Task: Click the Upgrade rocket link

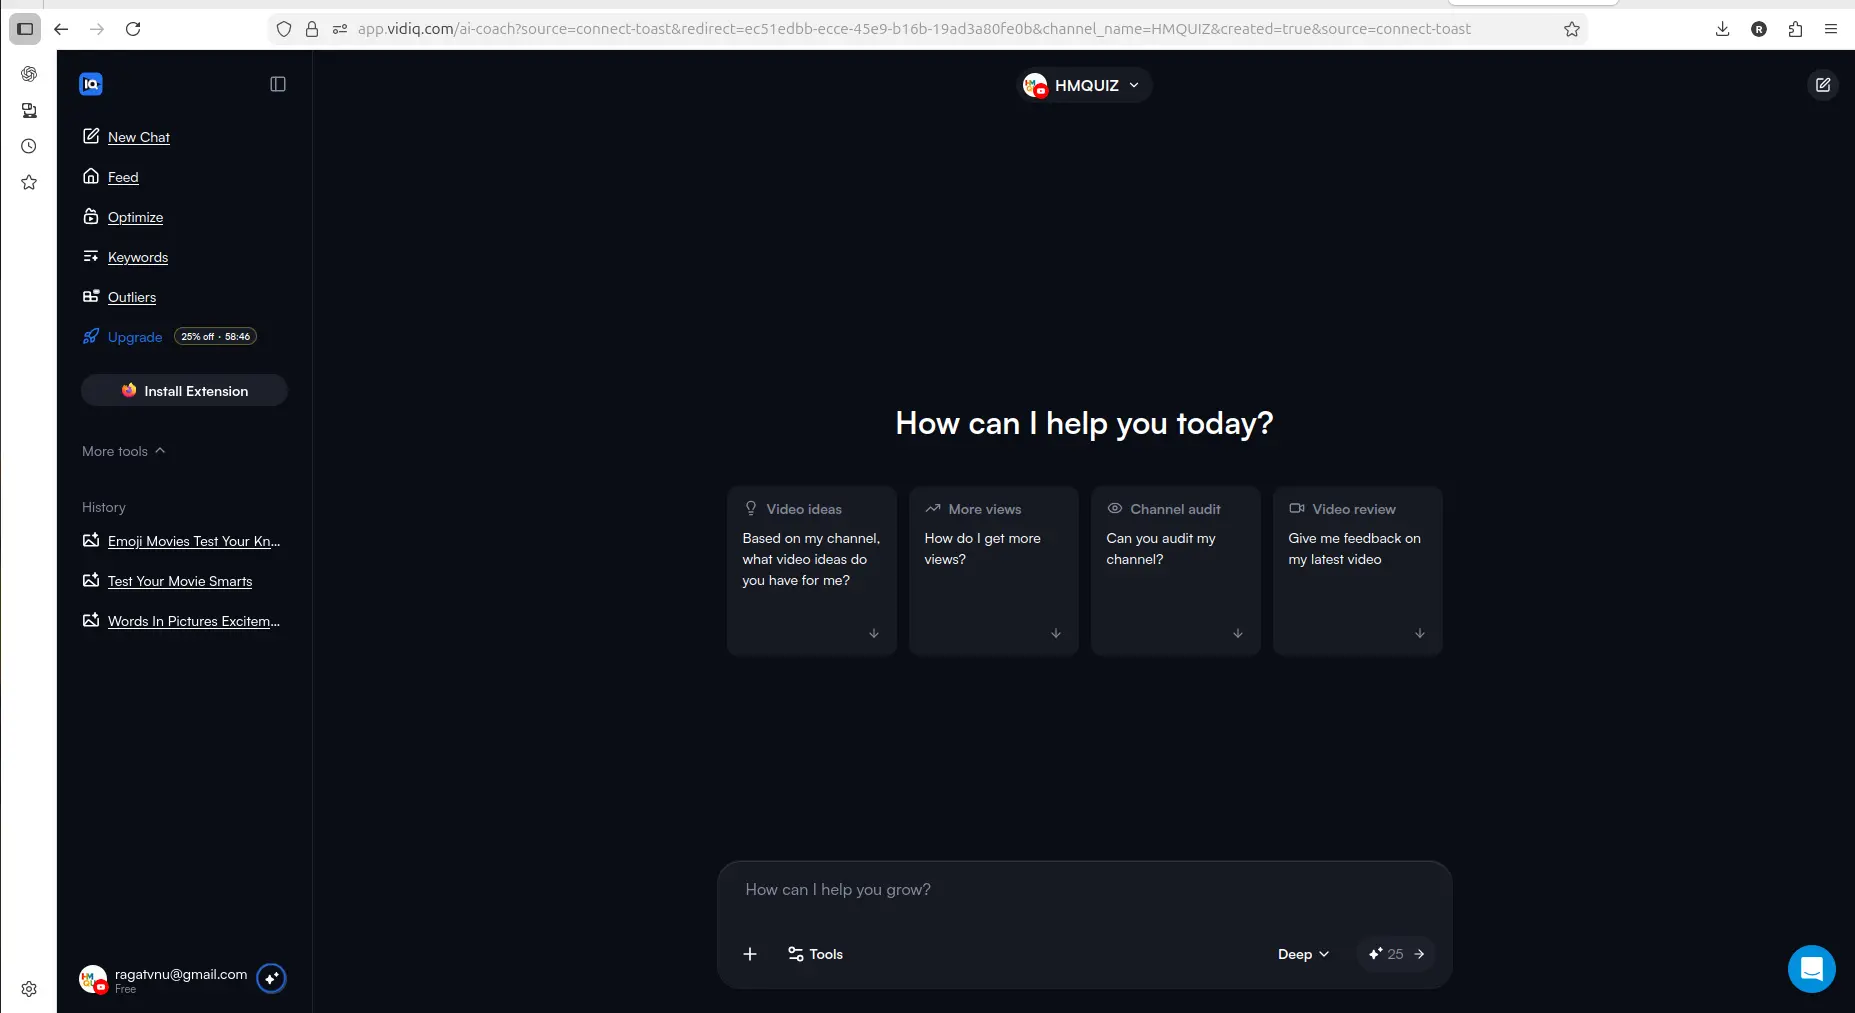Action: [x=122, y=337]
